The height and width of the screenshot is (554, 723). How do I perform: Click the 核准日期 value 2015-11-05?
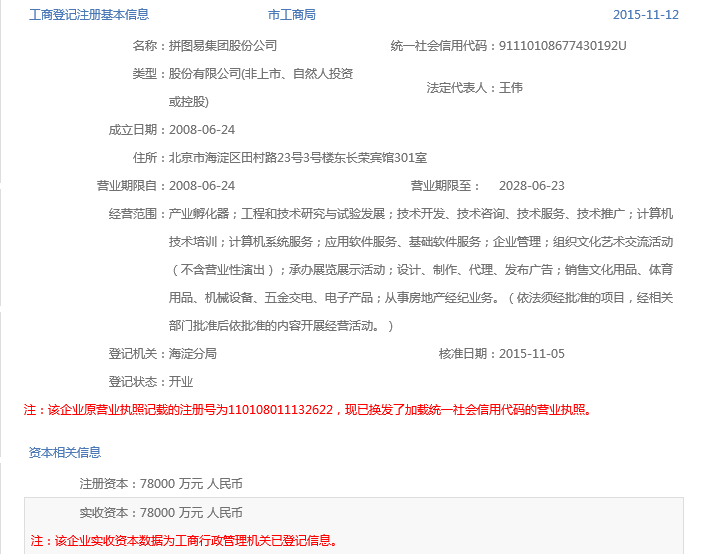tap(531, 354)
